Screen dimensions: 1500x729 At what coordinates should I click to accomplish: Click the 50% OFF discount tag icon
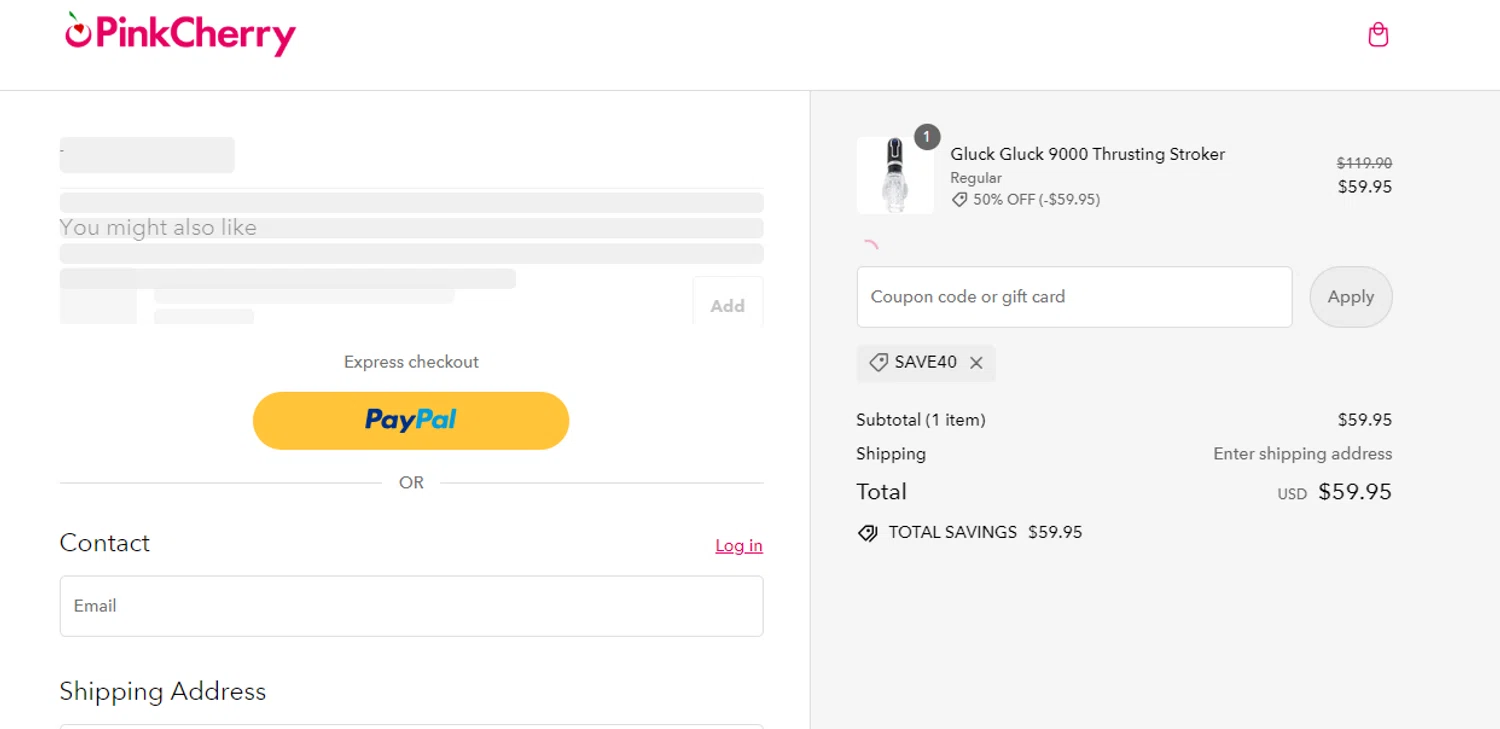click(959, 200)
